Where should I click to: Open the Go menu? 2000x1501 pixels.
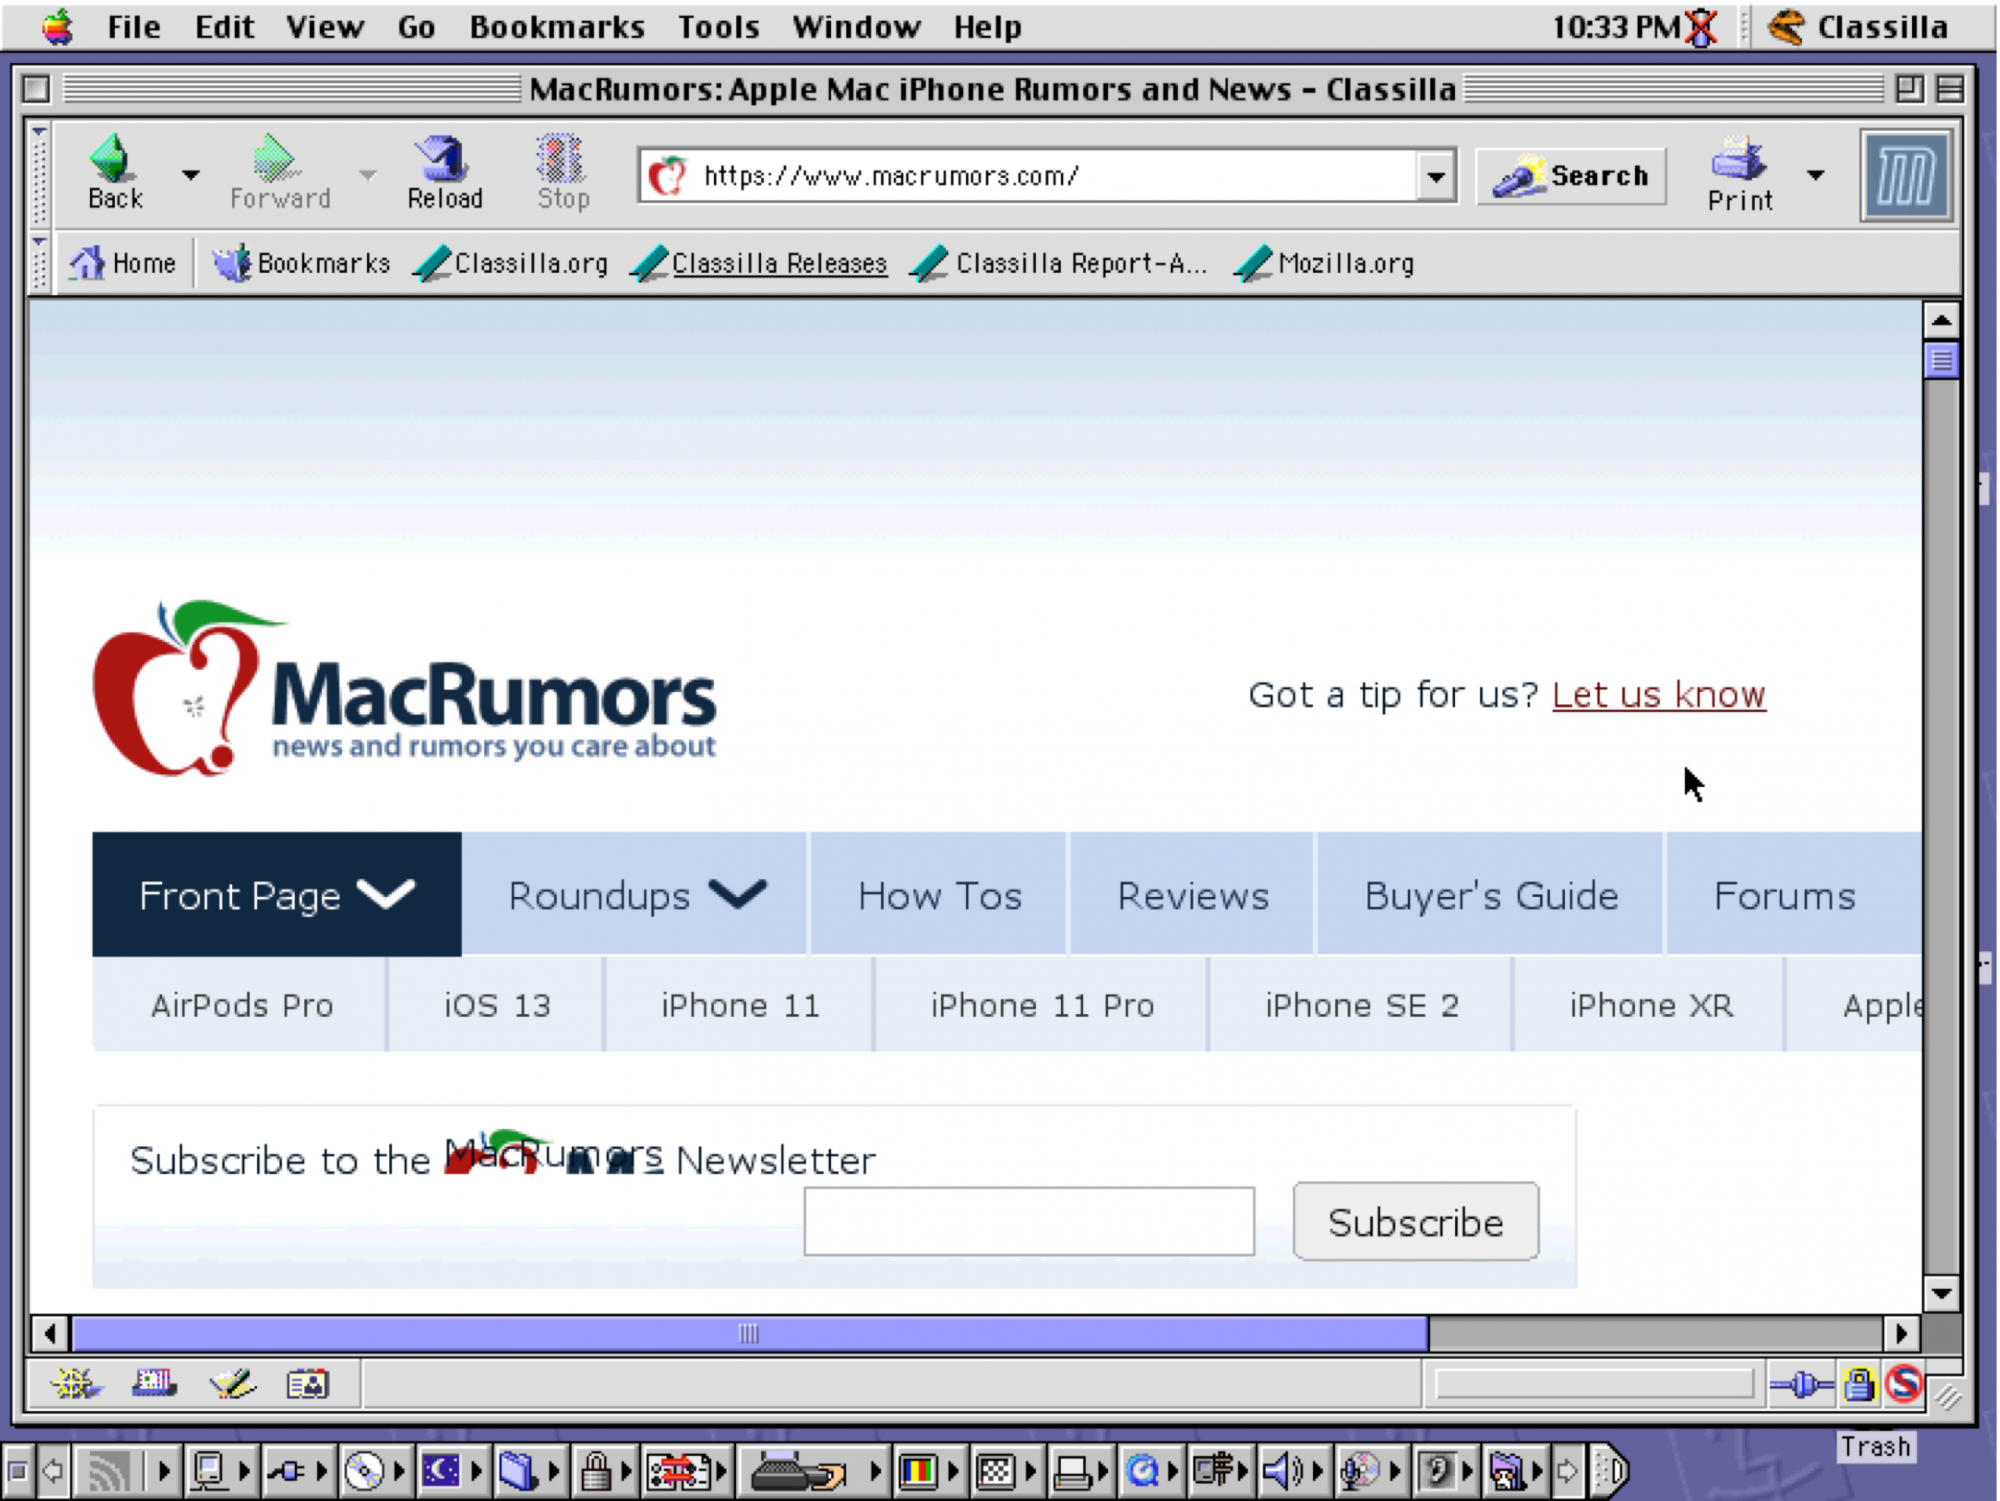coord(416,27)
